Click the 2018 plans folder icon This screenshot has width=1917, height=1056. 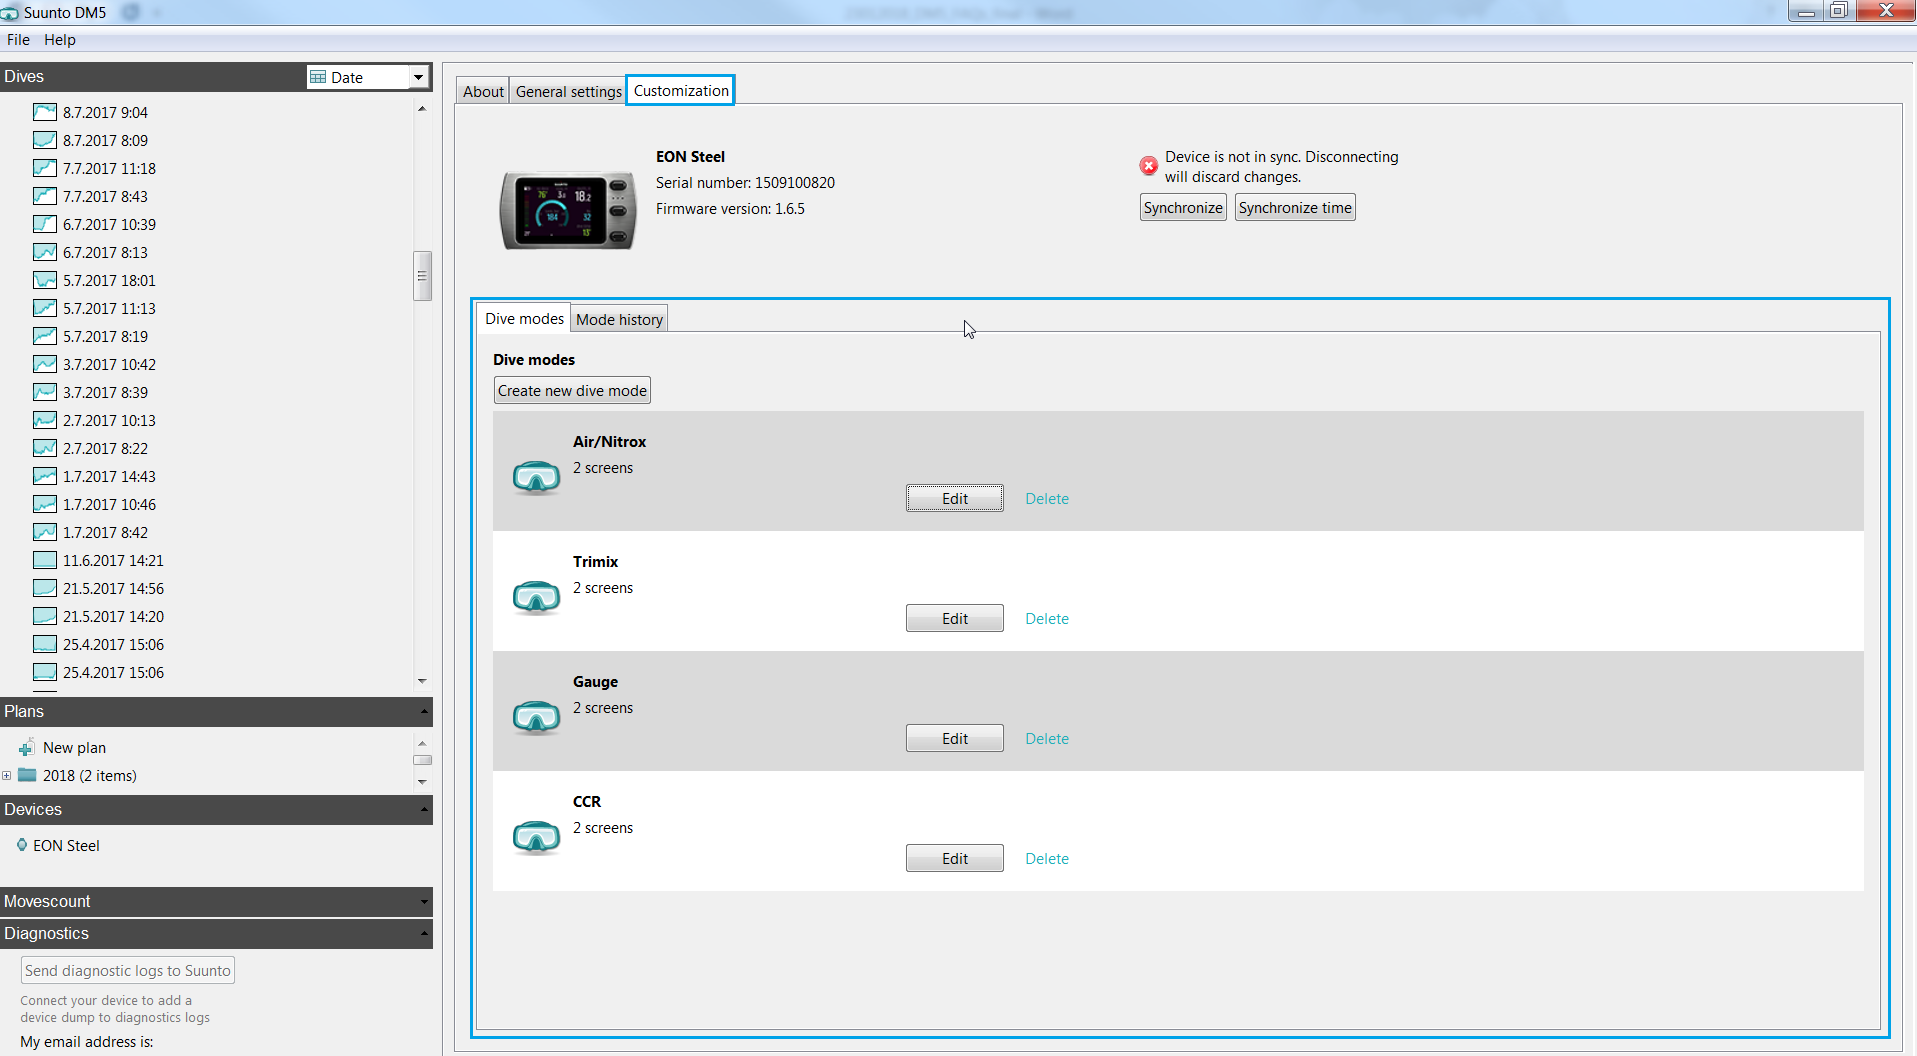pos(27,775)
